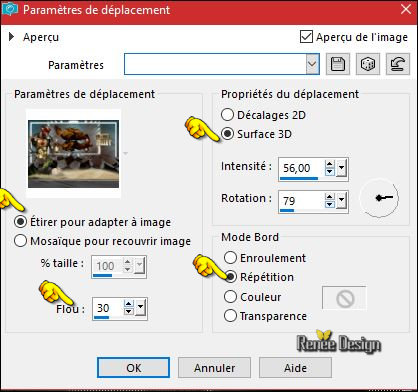Click the OK button
The image size is (418, 392).
pyautogui.click(x=133, y=368)
